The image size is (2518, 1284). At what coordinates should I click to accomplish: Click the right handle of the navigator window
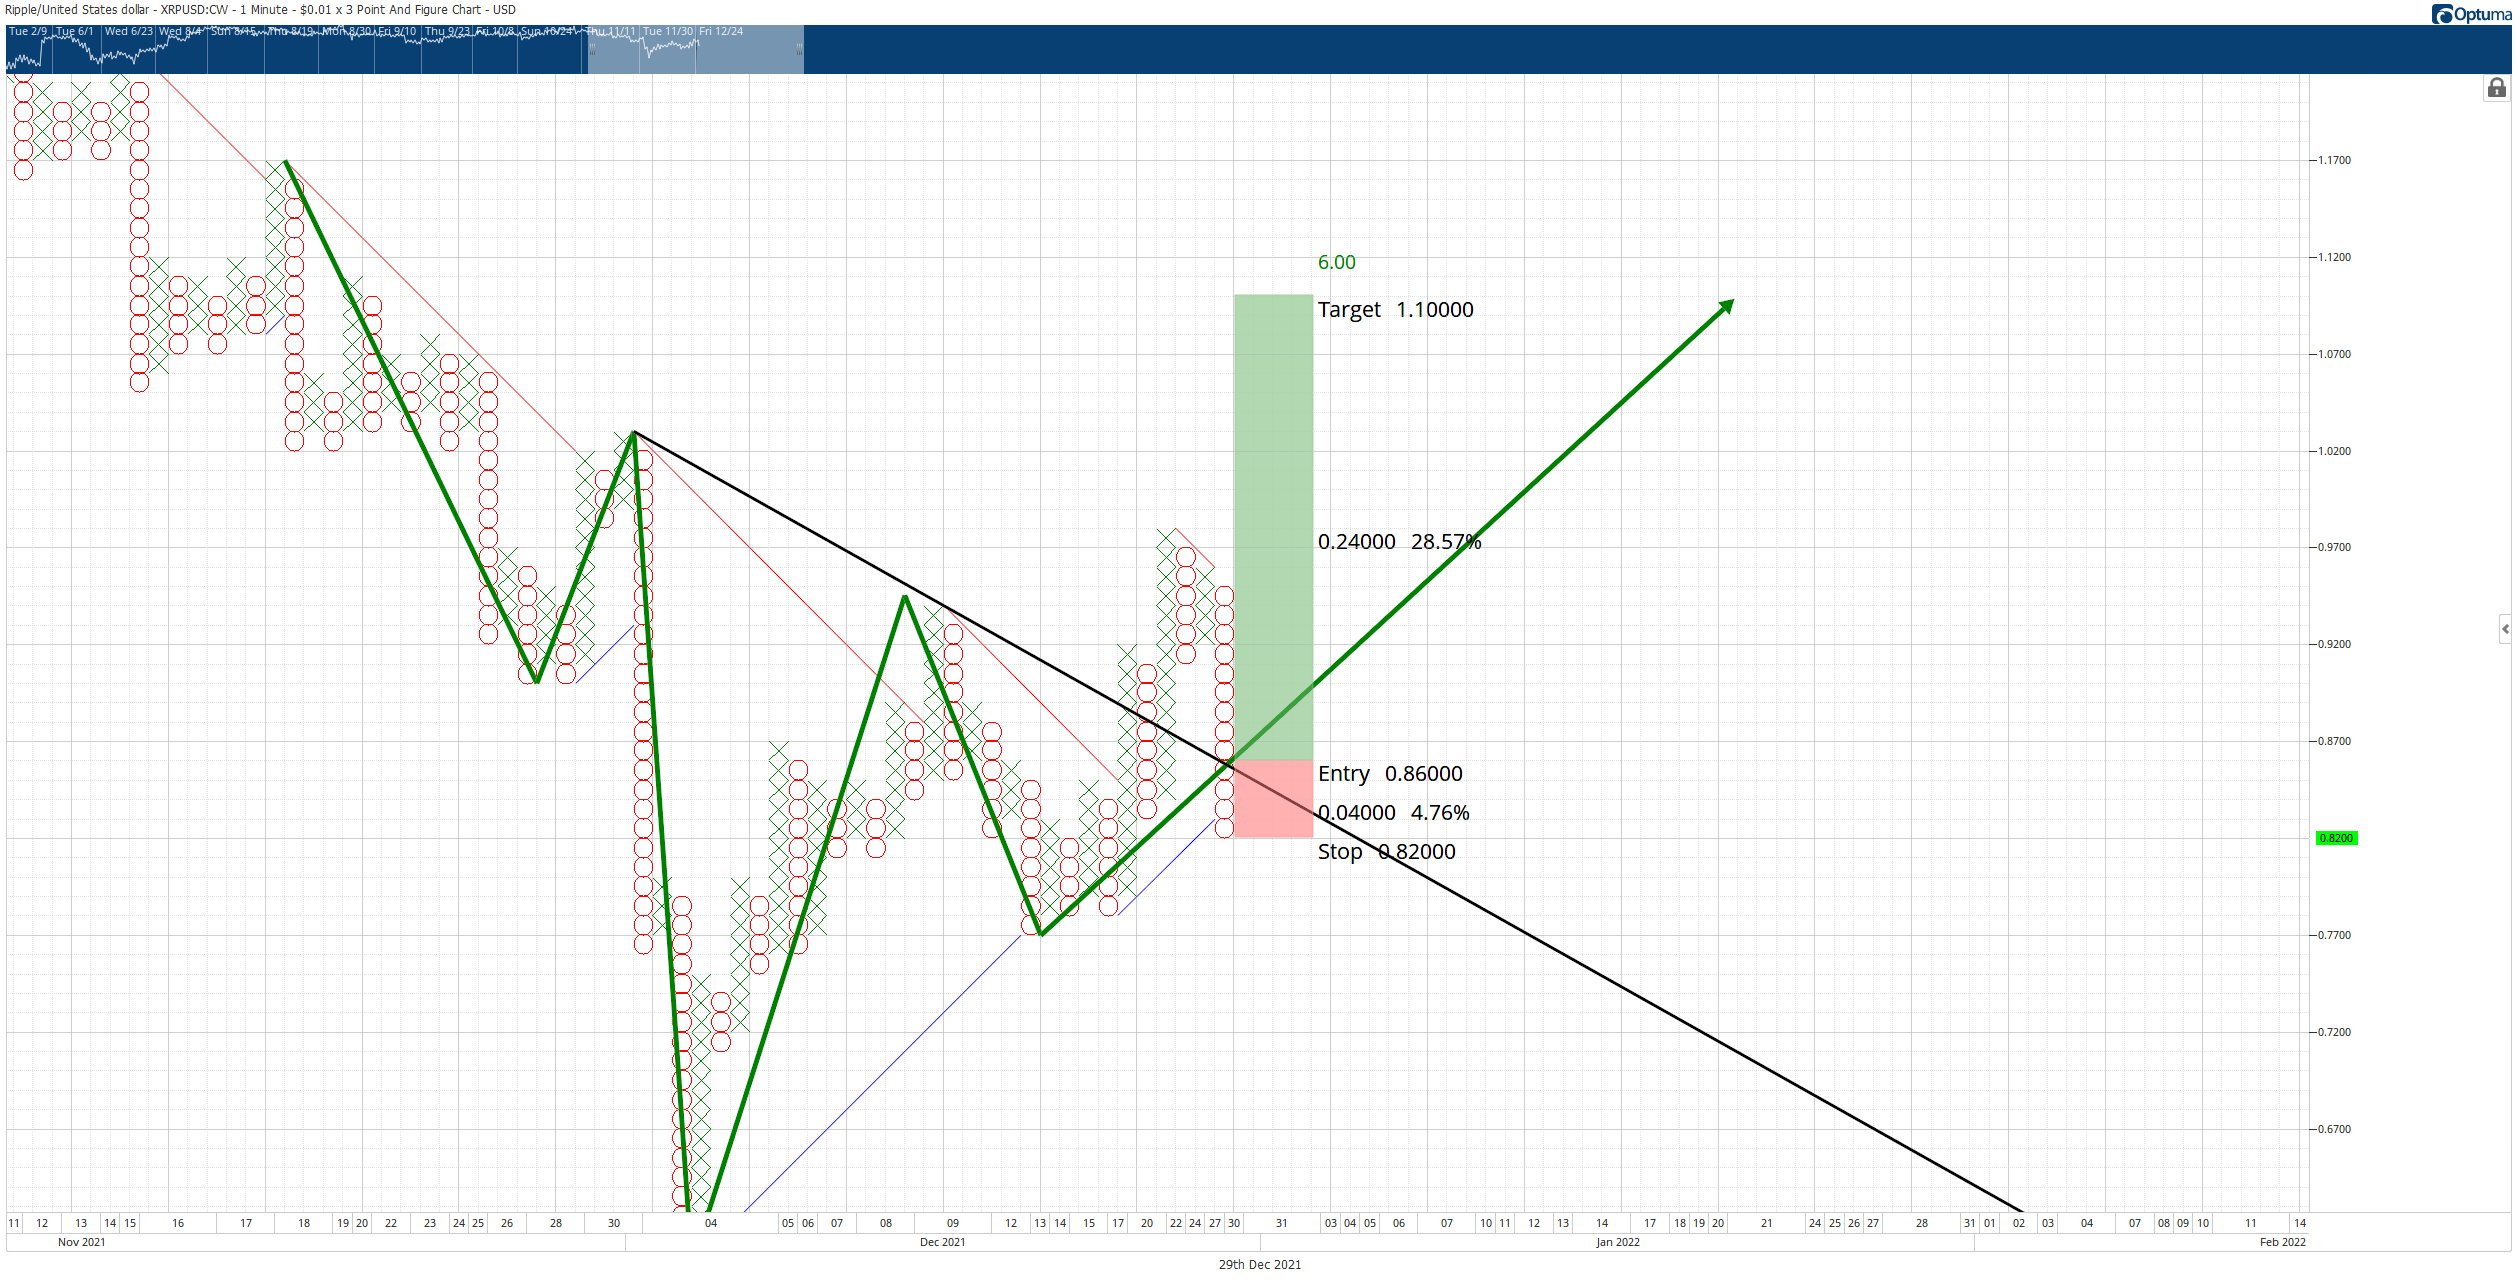tap(799, 50)
